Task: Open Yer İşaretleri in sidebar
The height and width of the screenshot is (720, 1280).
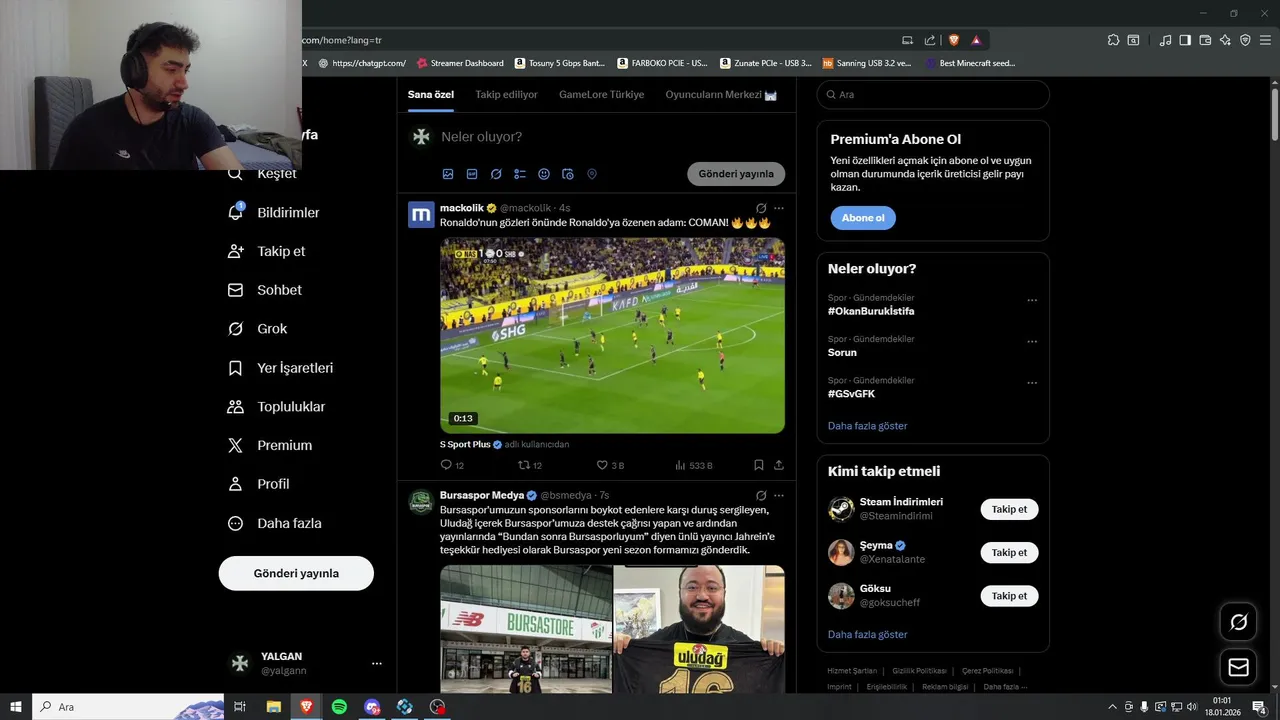Action: coord(282,368)
